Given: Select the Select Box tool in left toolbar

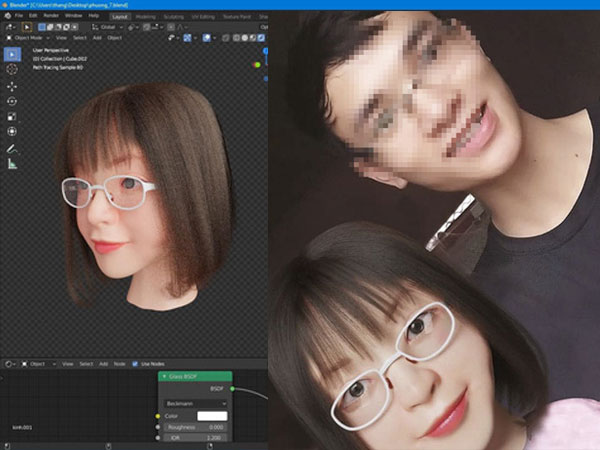Looking at the screenshot, I should [12, 54].
